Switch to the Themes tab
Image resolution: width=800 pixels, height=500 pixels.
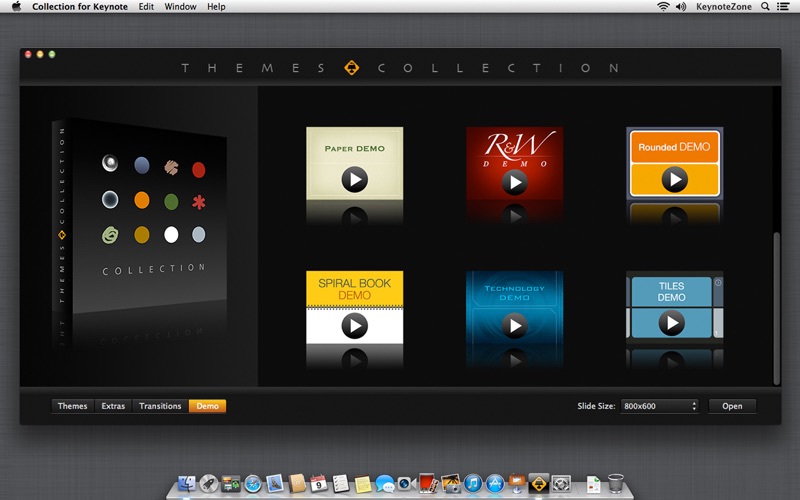(x=72, y=406)
